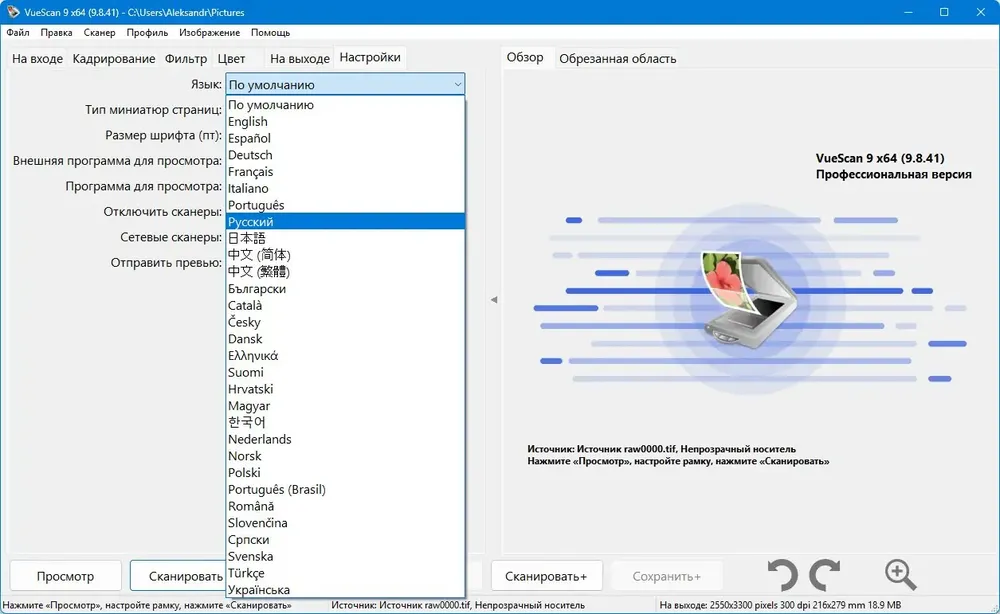The width and height of the screenshot is (1000, 614).
Task: Choose Nederlands in the language list
Action: 345,439
